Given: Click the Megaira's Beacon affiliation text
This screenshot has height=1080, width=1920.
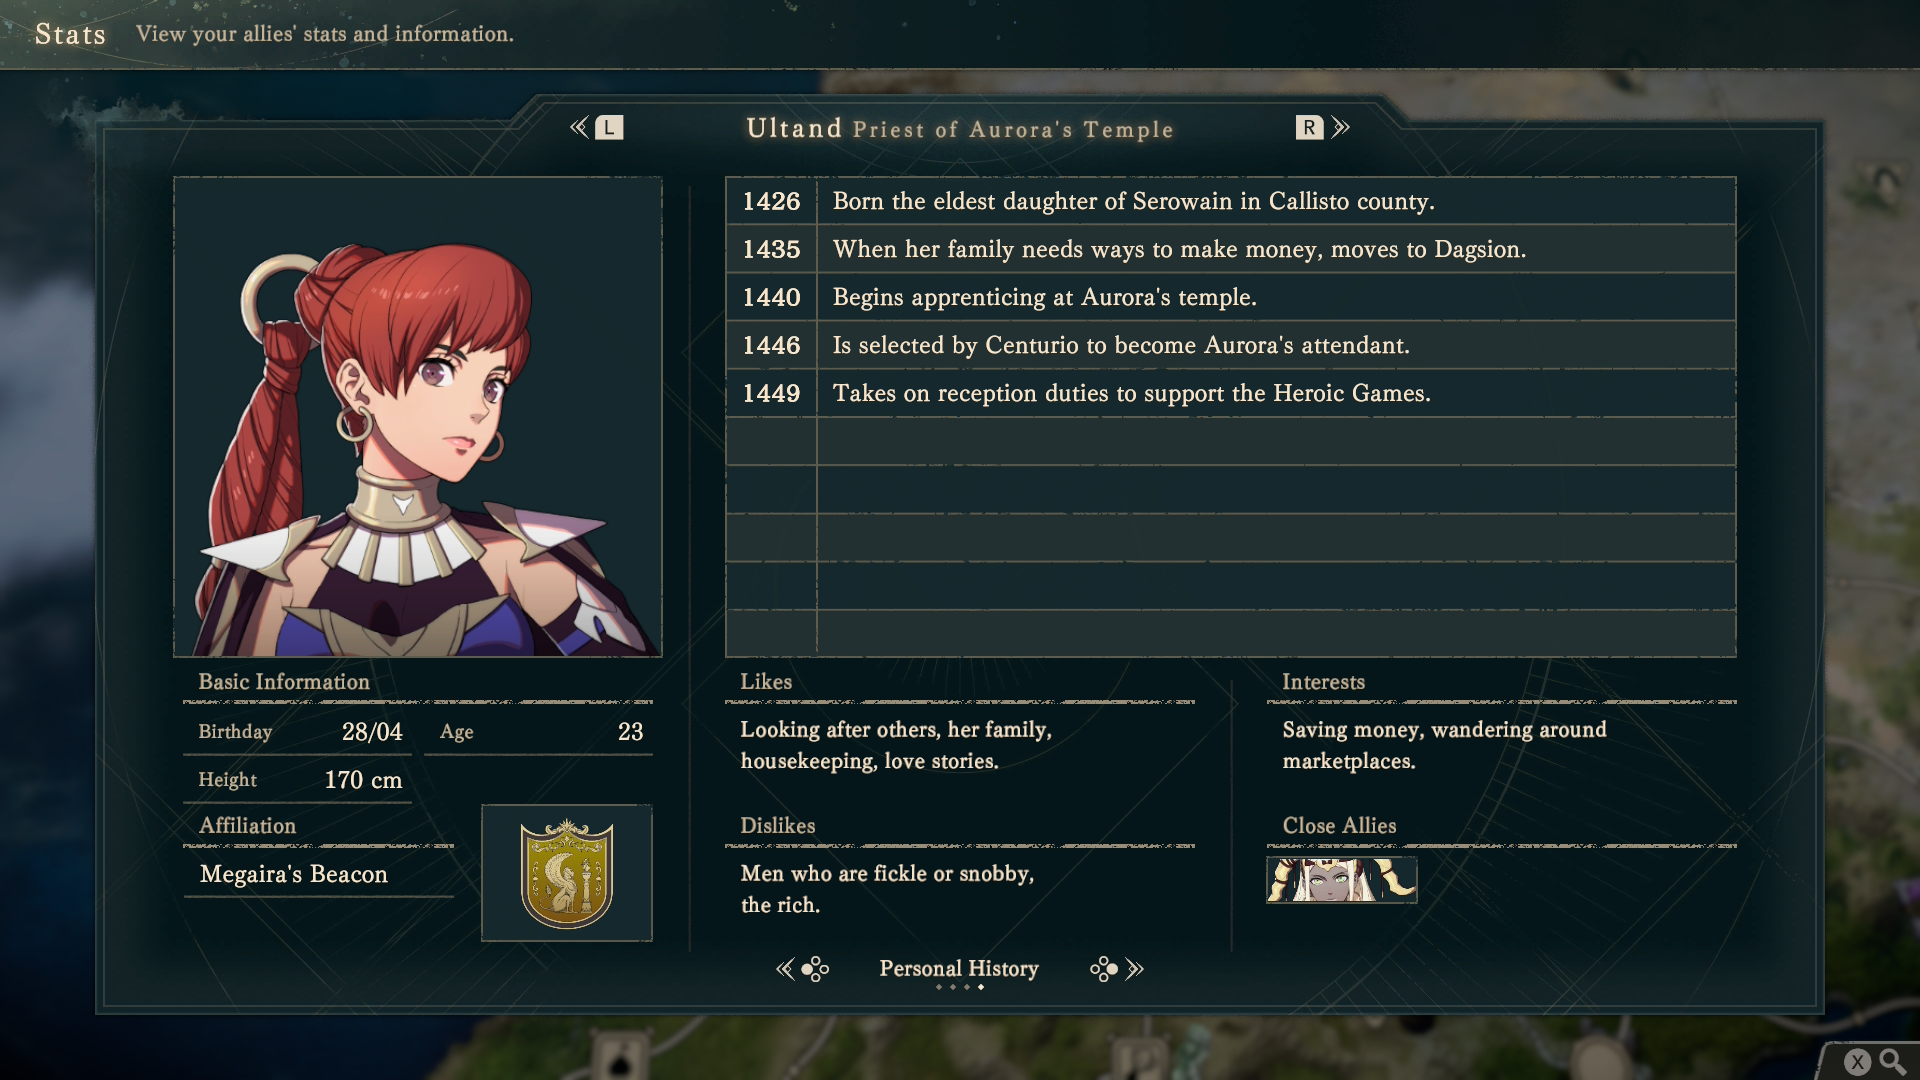Looking at the screenshot, I should [x=294, y=875].
